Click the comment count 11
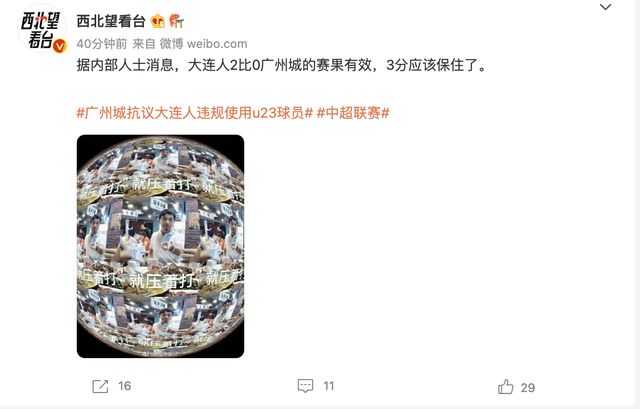This screenshot has width=640, height=409. point(329,386)
